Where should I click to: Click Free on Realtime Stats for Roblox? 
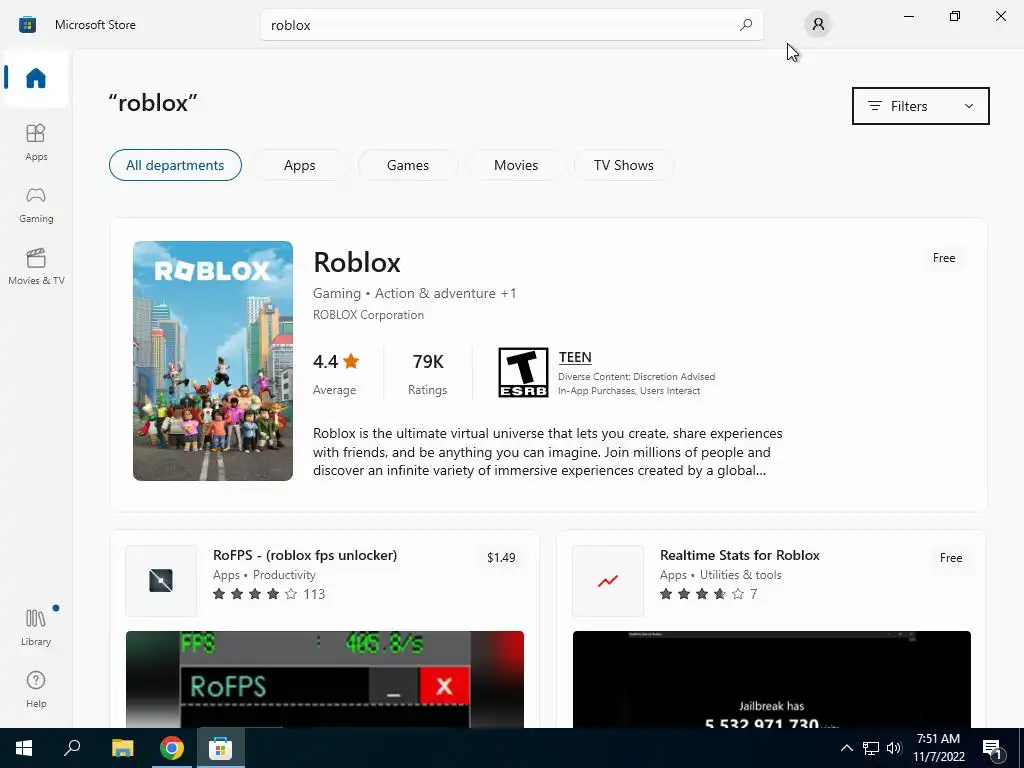coord(951,558)
